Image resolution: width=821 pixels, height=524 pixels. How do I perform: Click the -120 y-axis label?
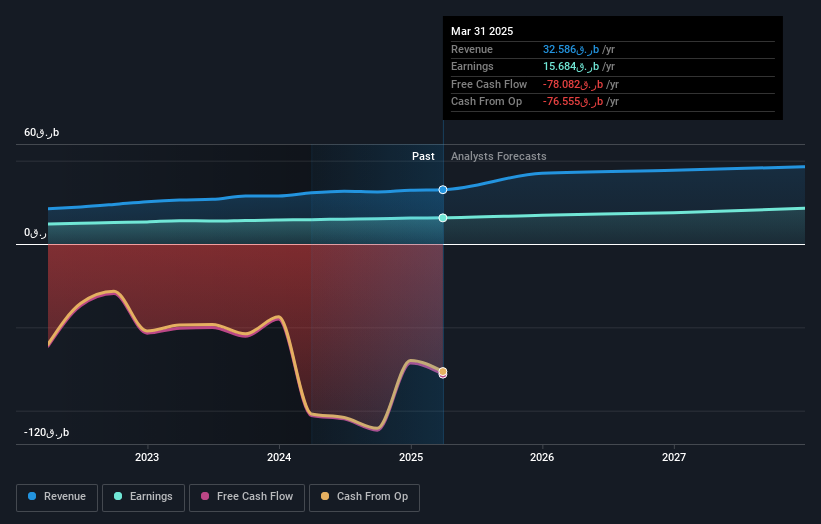[47, 432]
